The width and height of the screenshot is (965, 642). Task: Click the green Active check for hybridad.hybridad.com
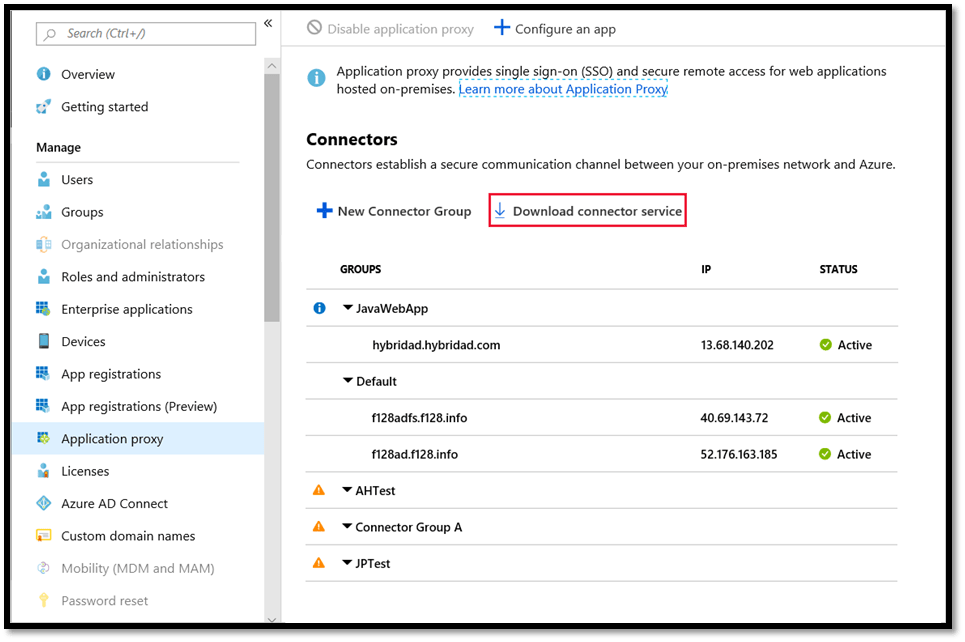click(826, 345)
